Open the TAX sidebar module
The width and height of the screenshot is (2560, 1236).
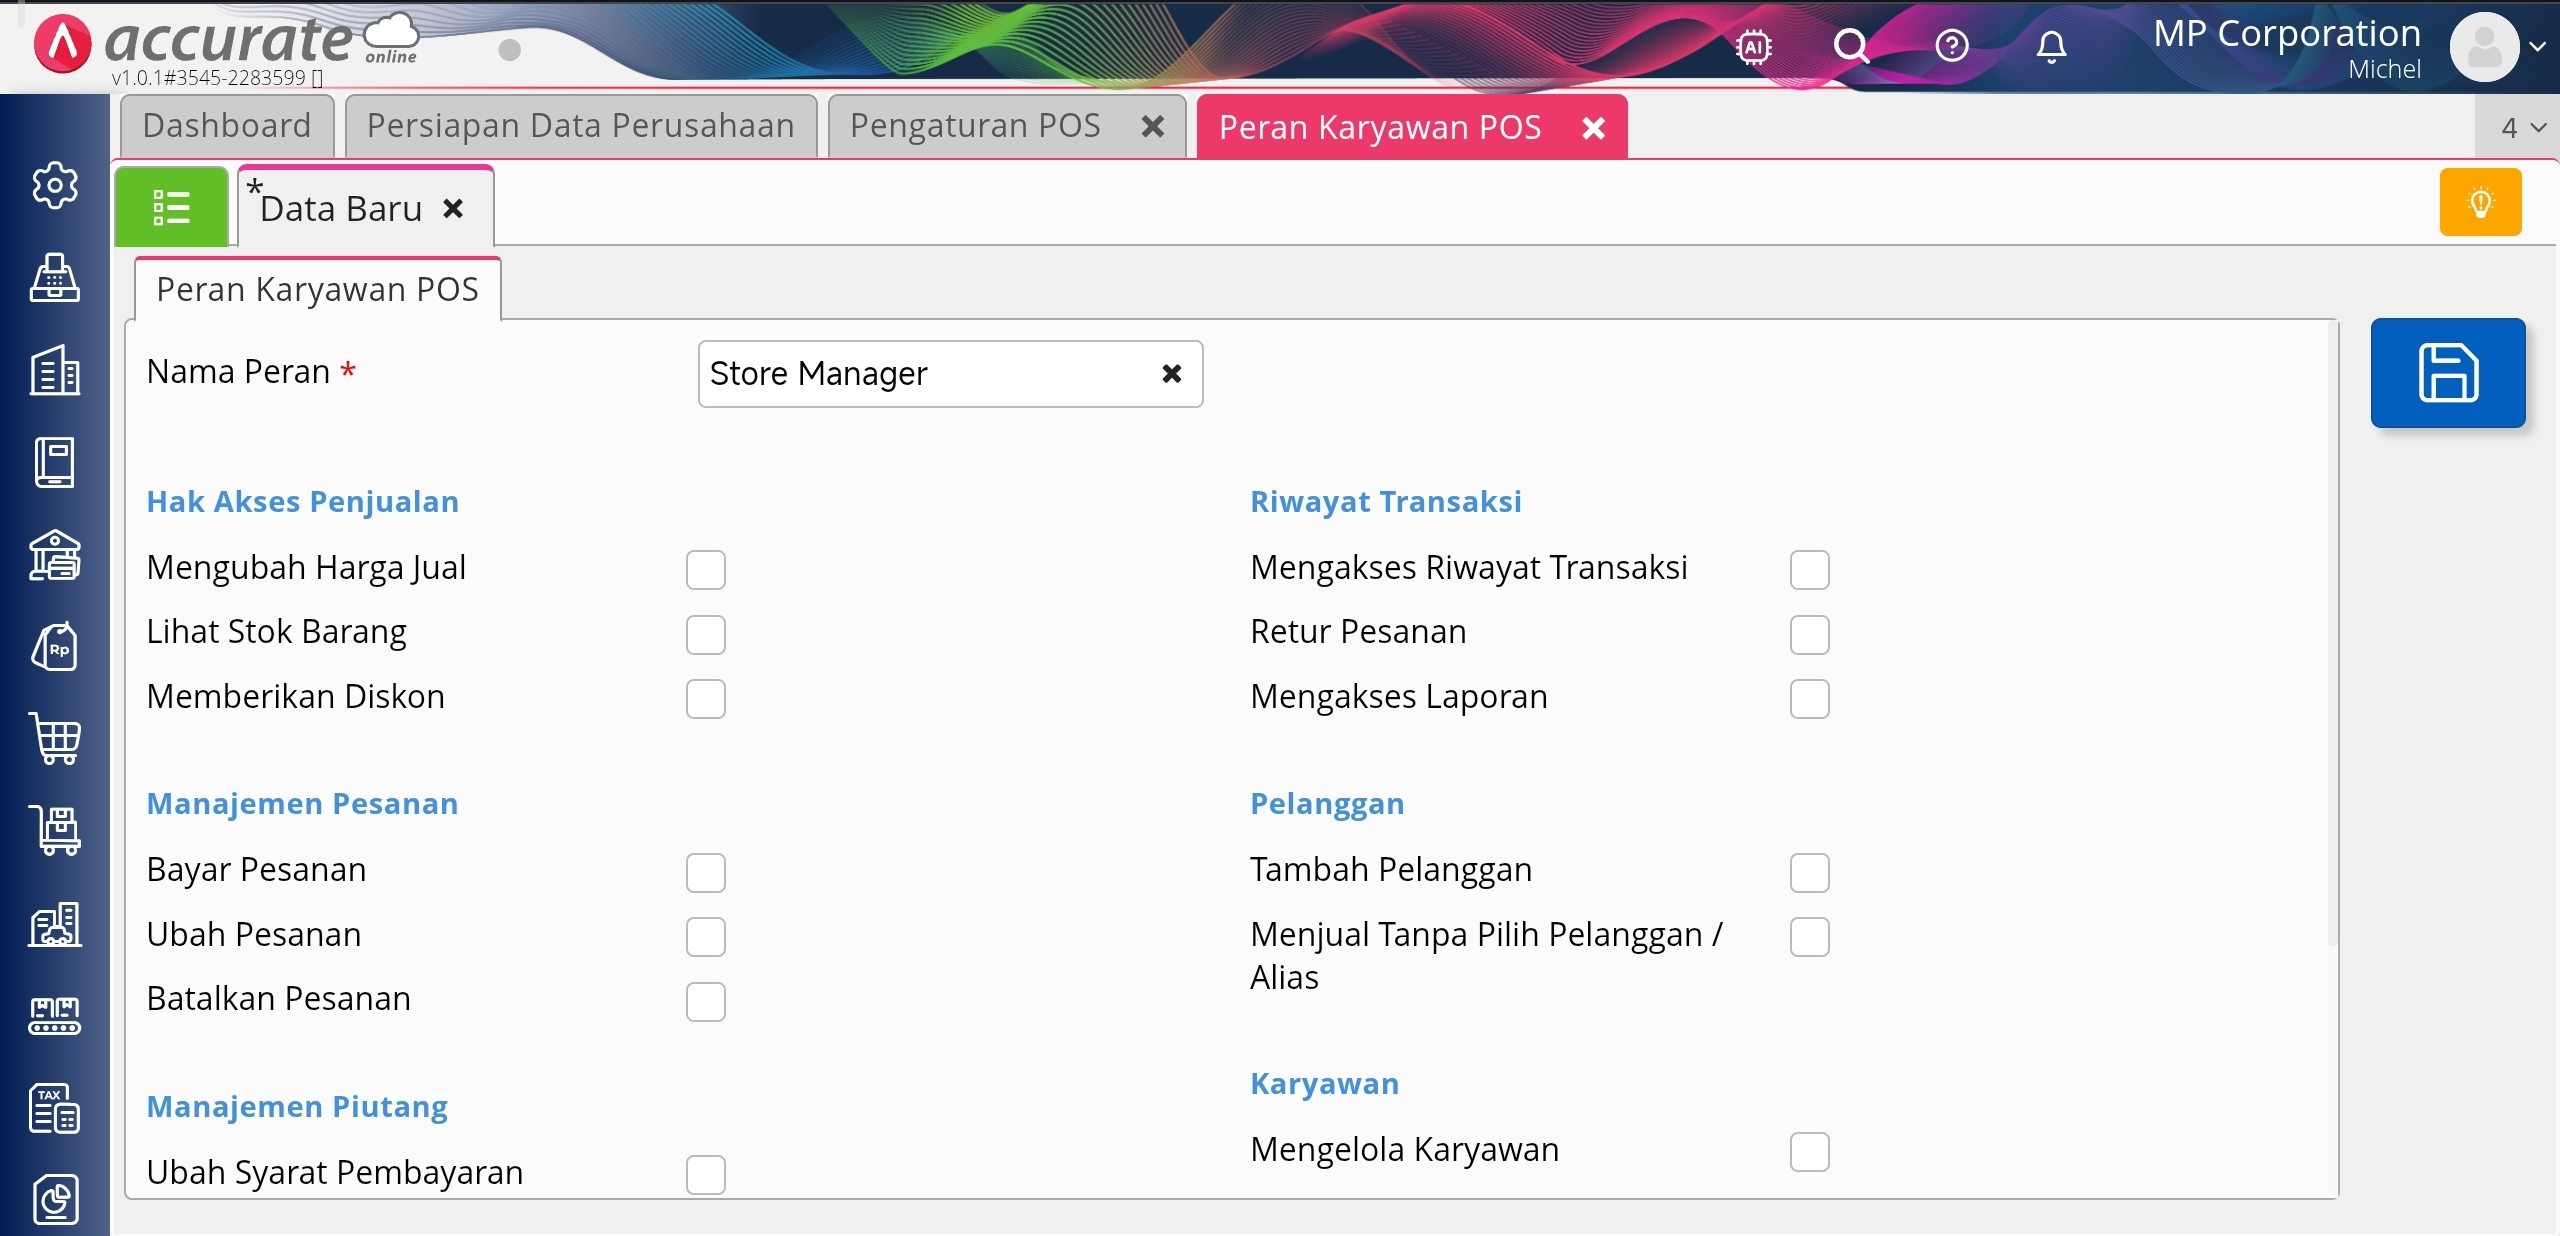tap(55, 1108)
